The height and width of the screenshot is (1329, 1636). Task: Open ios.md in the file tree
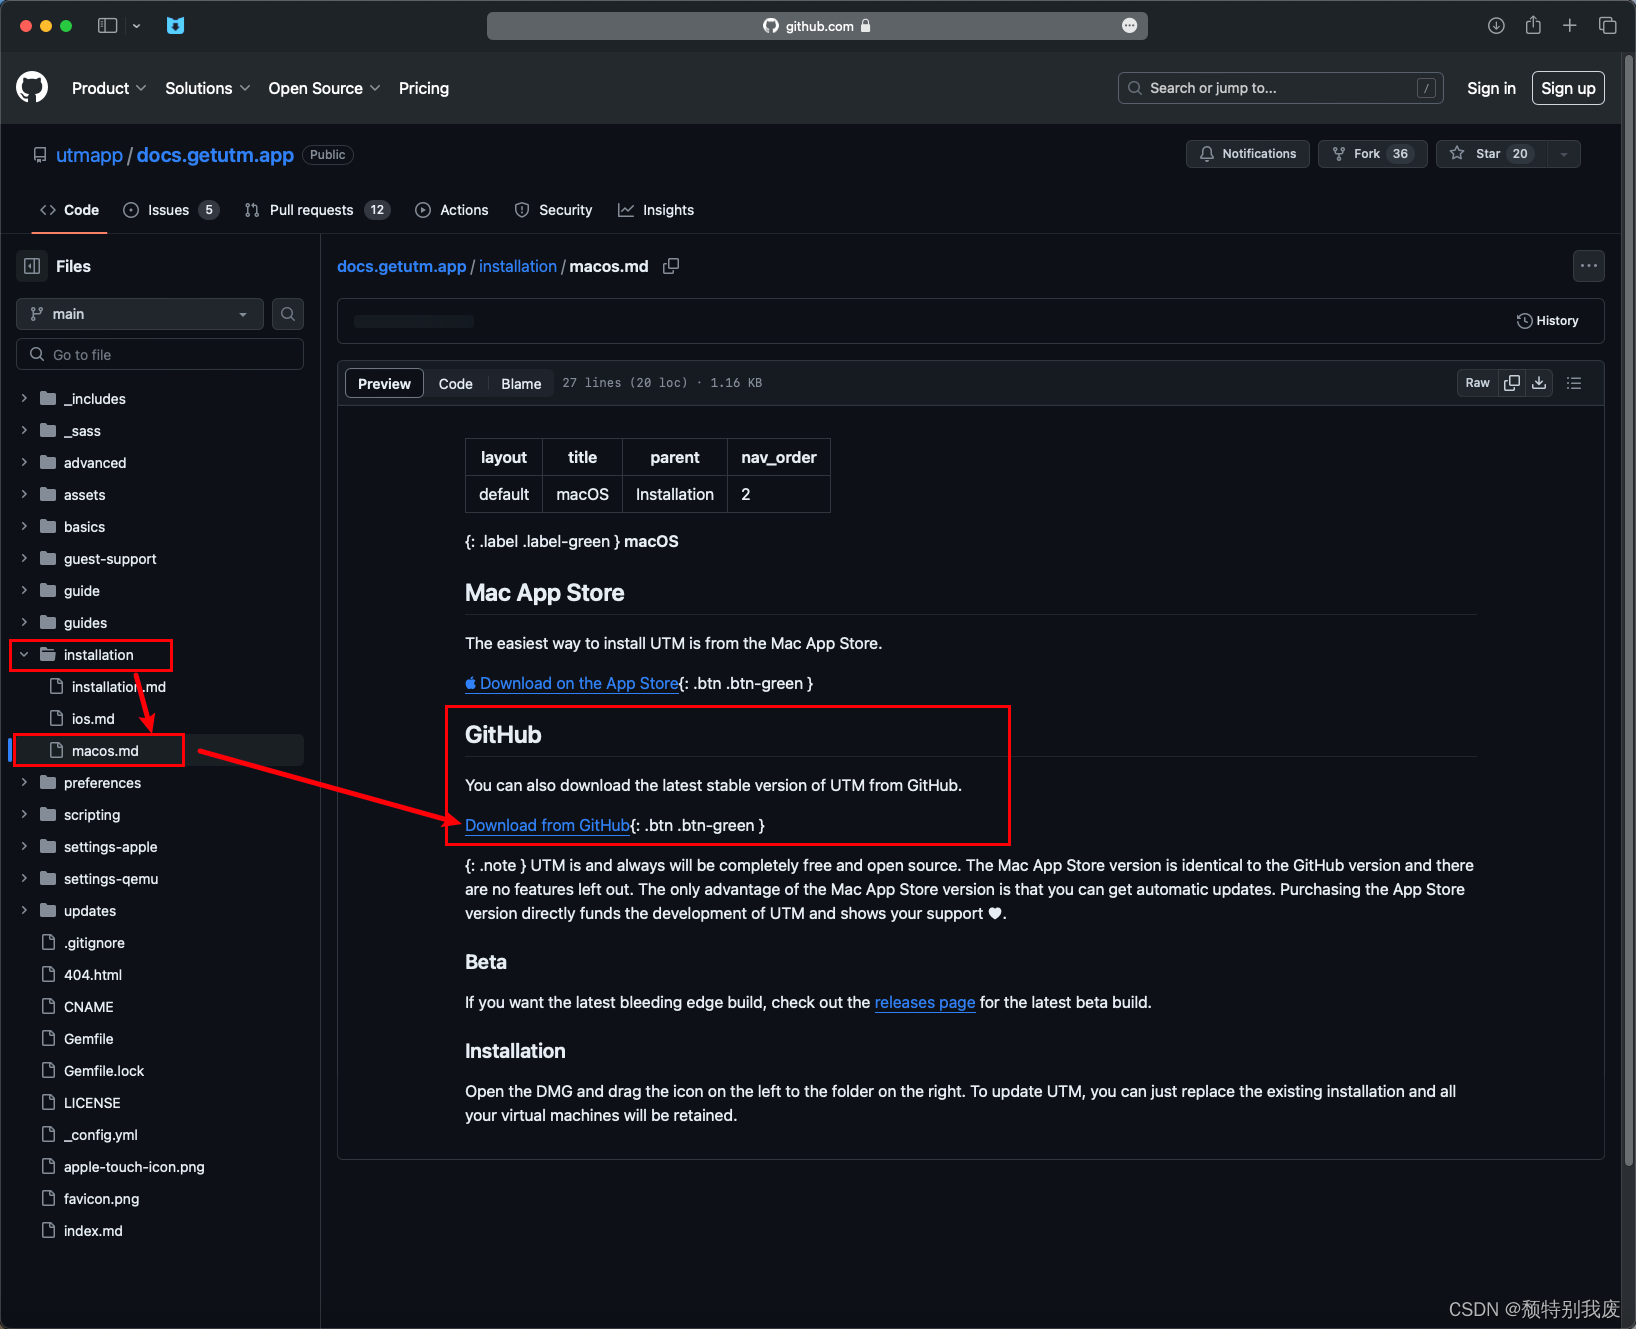pos(93,719)
